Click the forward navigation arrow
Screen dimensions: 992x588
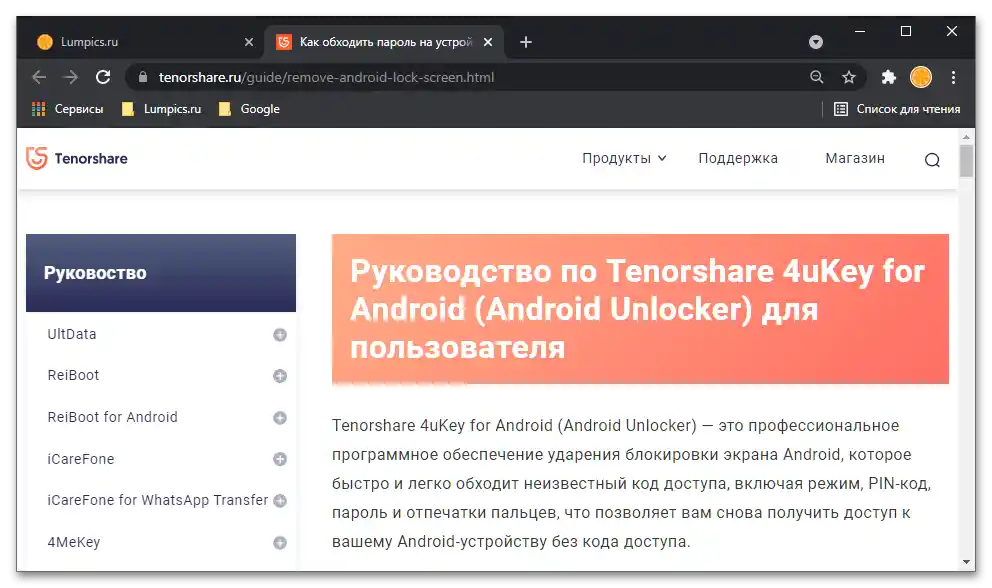point(71,77)
